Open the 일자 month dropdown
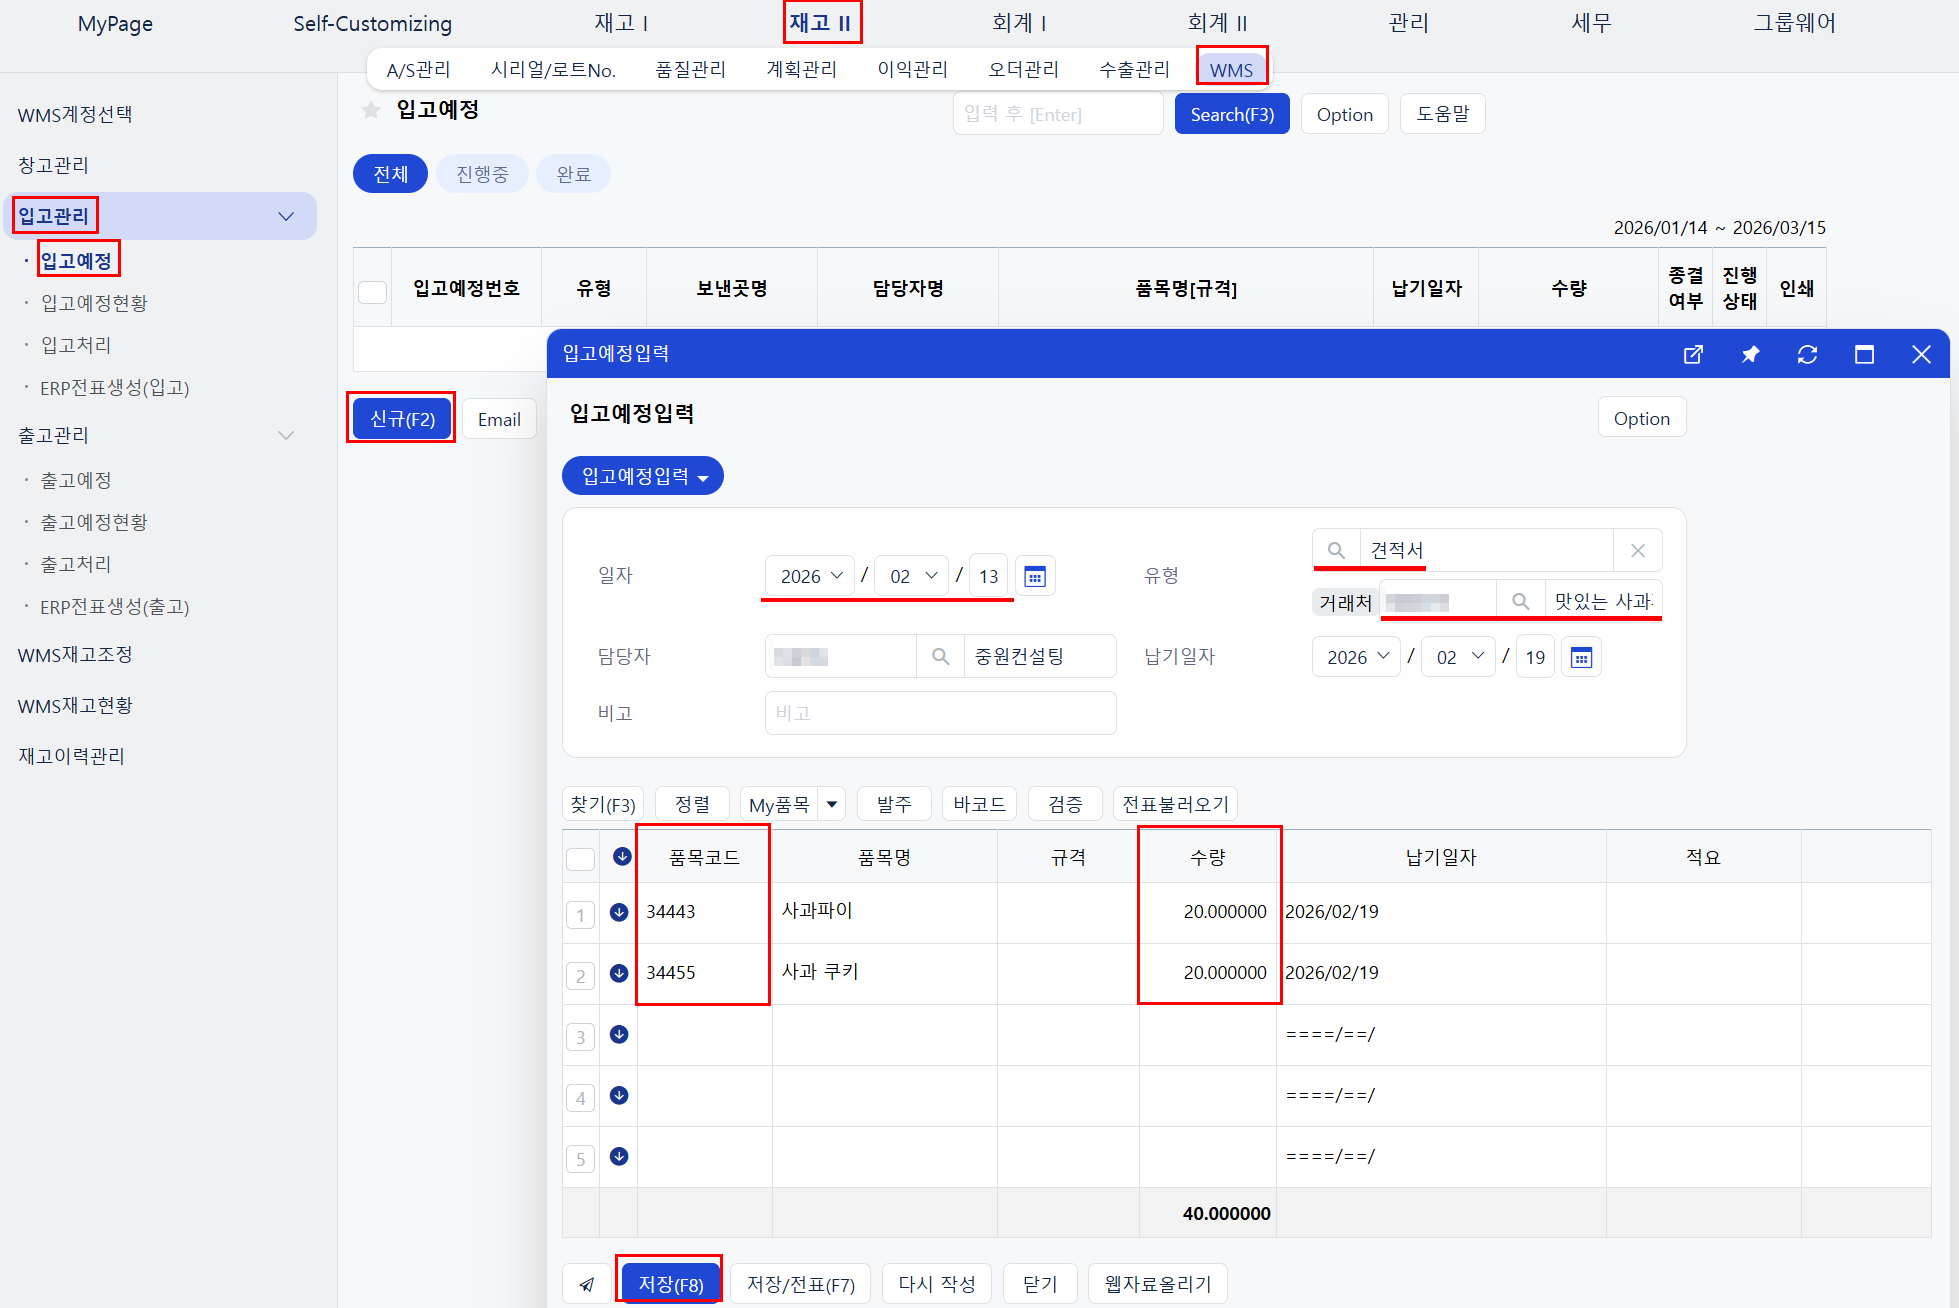The height and width of the screenshot is (1308, 1959). pyautogui.click(x=912, y=576)
